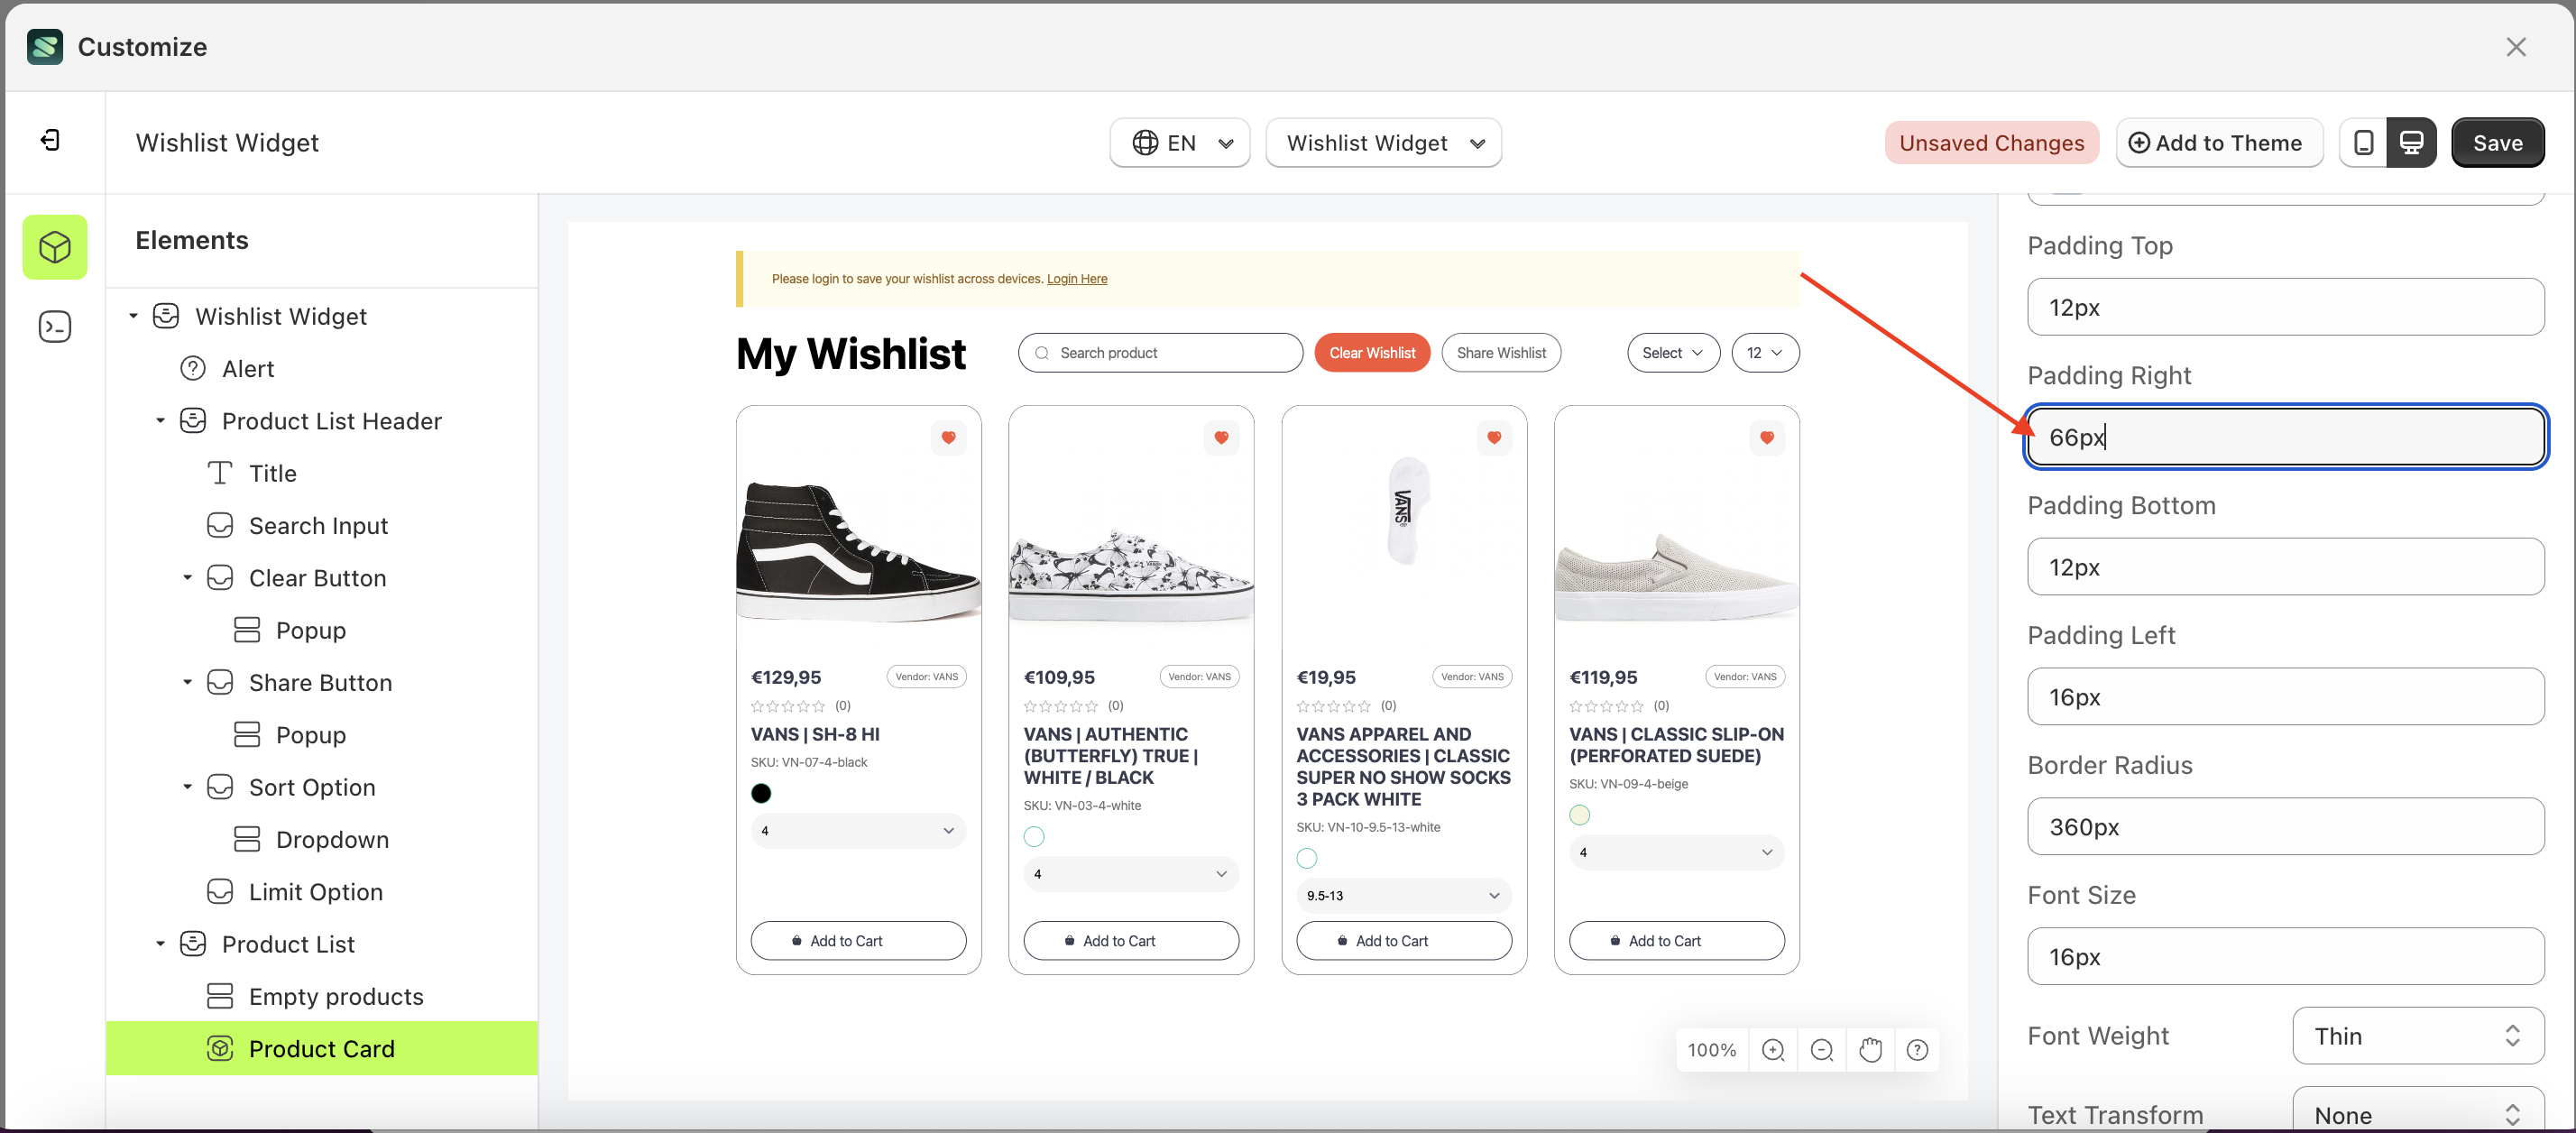Click the help question mark icon

coord(1917,1050)
